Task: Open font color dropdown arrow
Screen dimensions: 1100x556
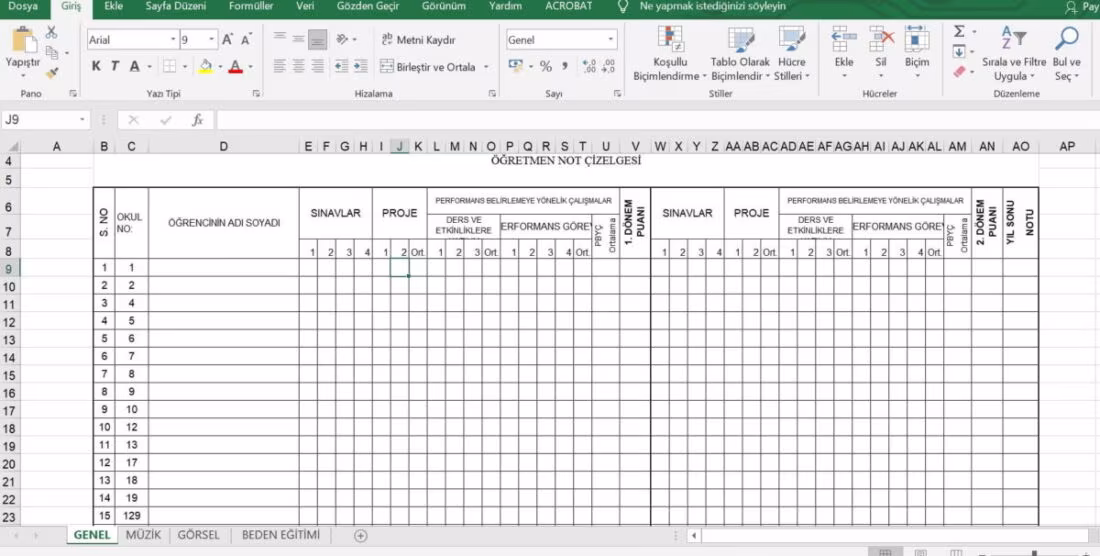Action: [x=250, y=67]
